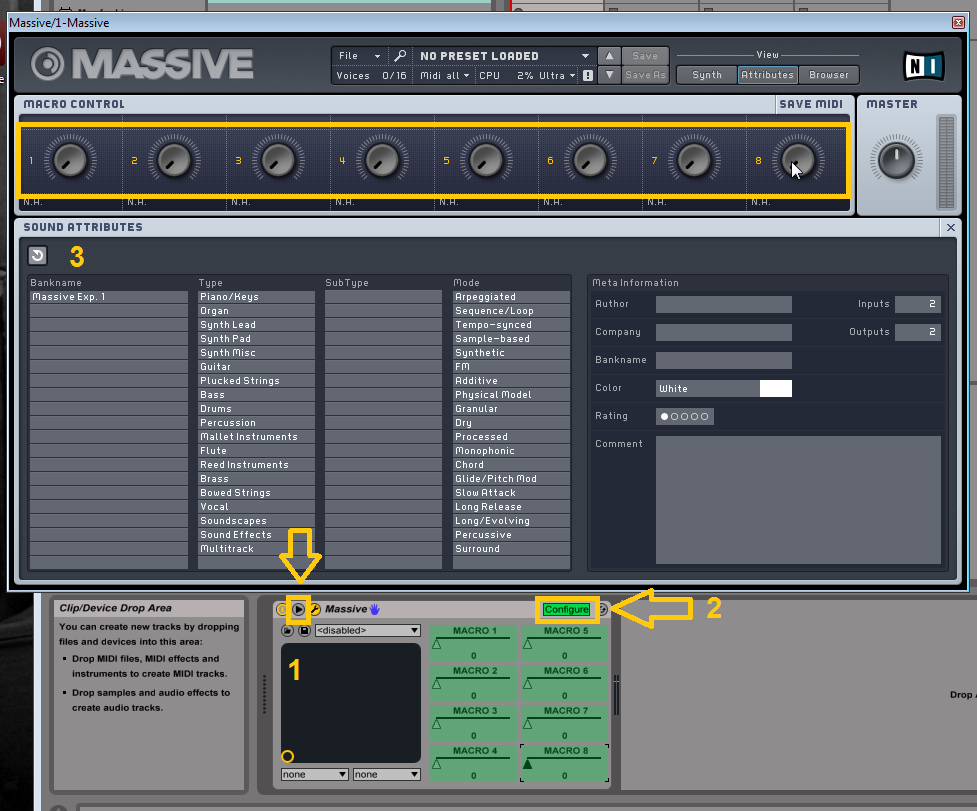
Task: Toggle the Percussive mode attribute
Action: tap(511, 535)
